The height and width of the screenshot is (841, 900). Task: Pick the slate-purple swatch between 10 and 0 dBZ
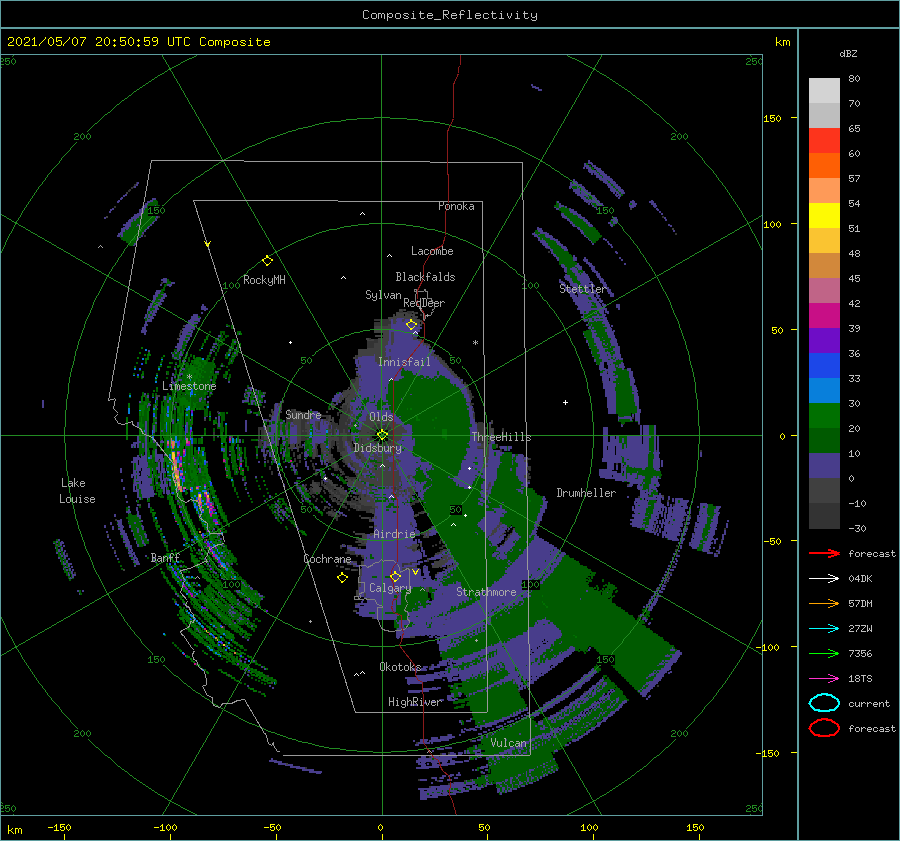pyautogui.click(x=824, y=466)
